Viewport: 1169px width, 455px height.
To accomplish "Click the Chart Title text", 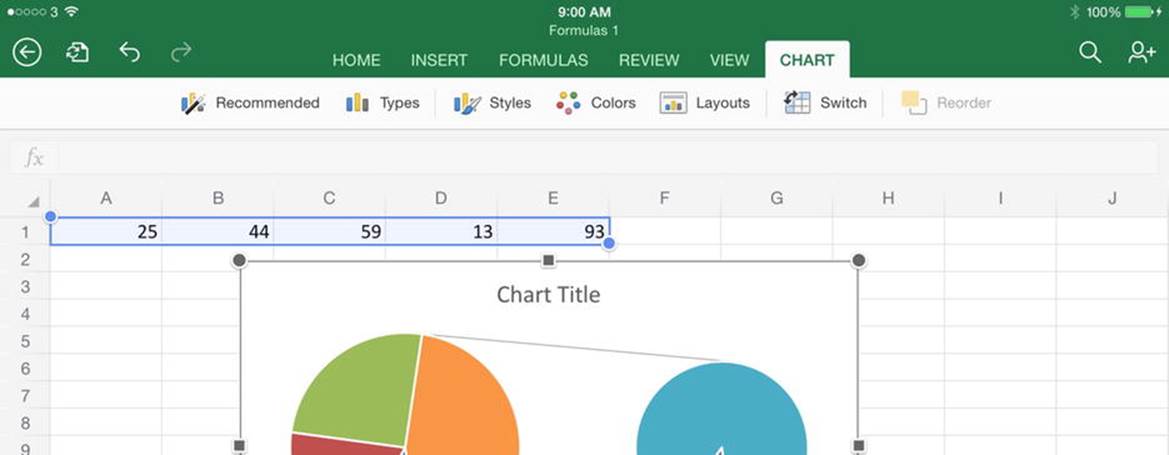I will point(549,295).
